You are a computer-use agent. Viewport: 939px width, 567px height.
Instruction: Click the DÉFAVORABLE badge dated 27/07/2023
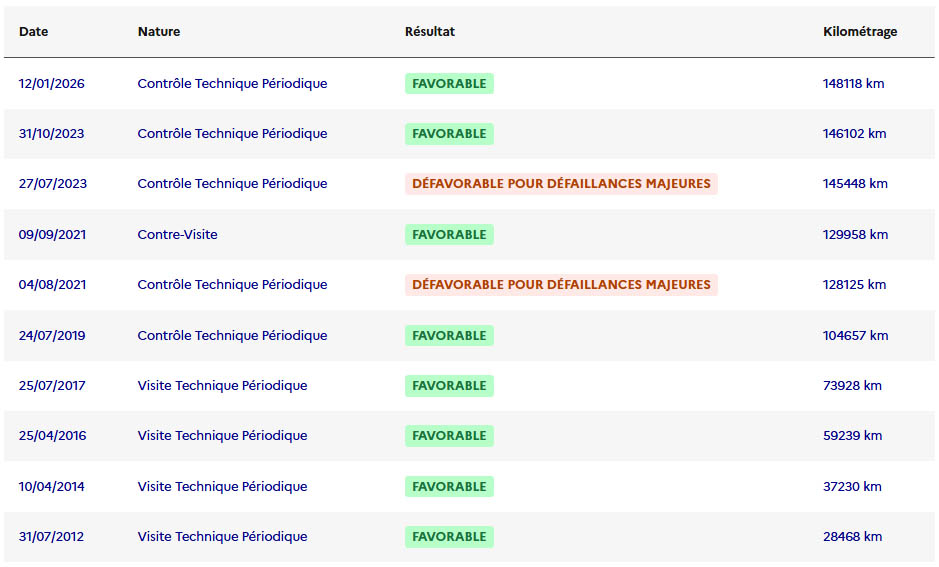pos(561,184)
